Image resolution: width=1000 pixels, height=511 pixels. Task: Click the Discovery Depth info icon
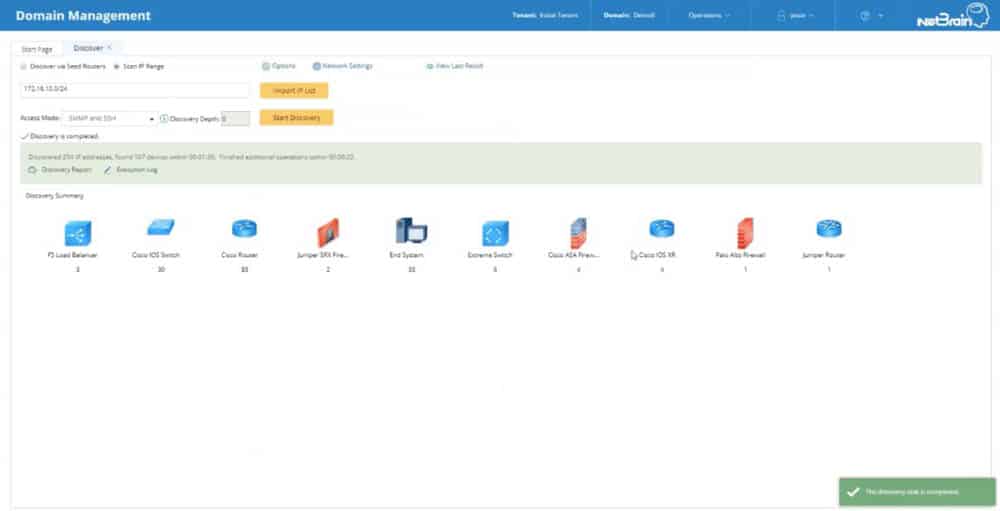pyautogui.click(x=164, y=119)
